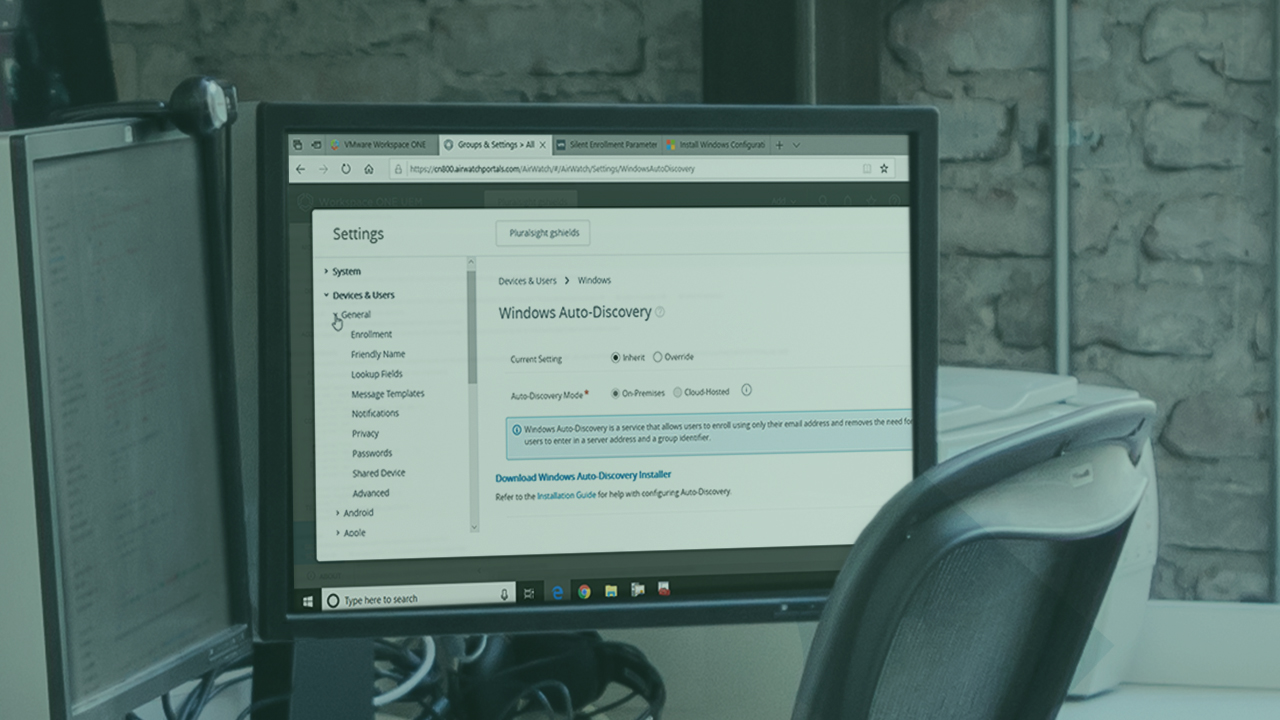The width and height of the screenshot is (1280, 720).
Task: Select the Override radio button
Action: coord(658,357)
